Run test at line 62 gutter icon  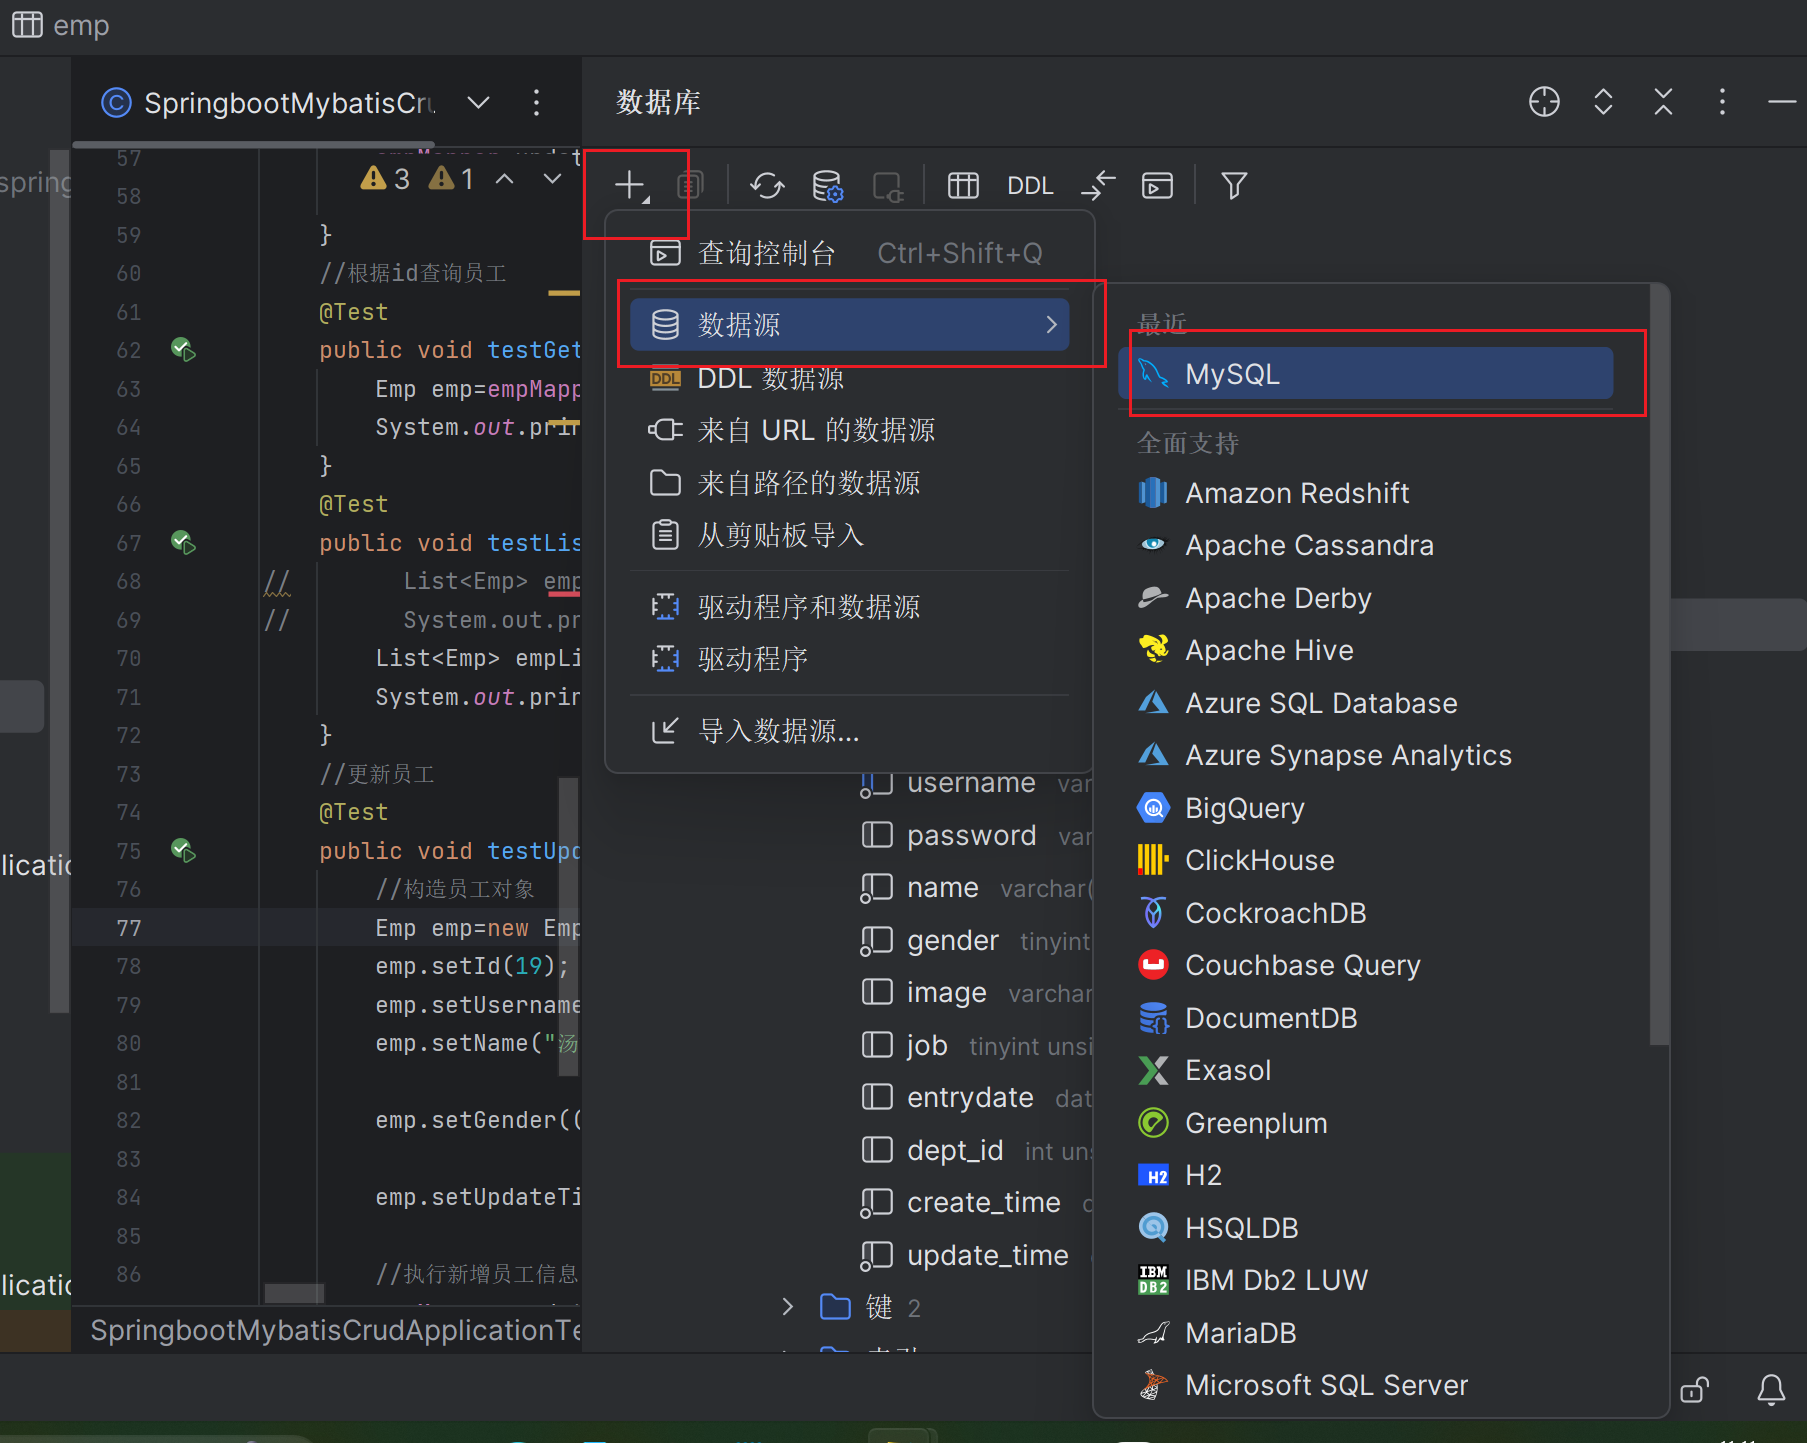183,349
